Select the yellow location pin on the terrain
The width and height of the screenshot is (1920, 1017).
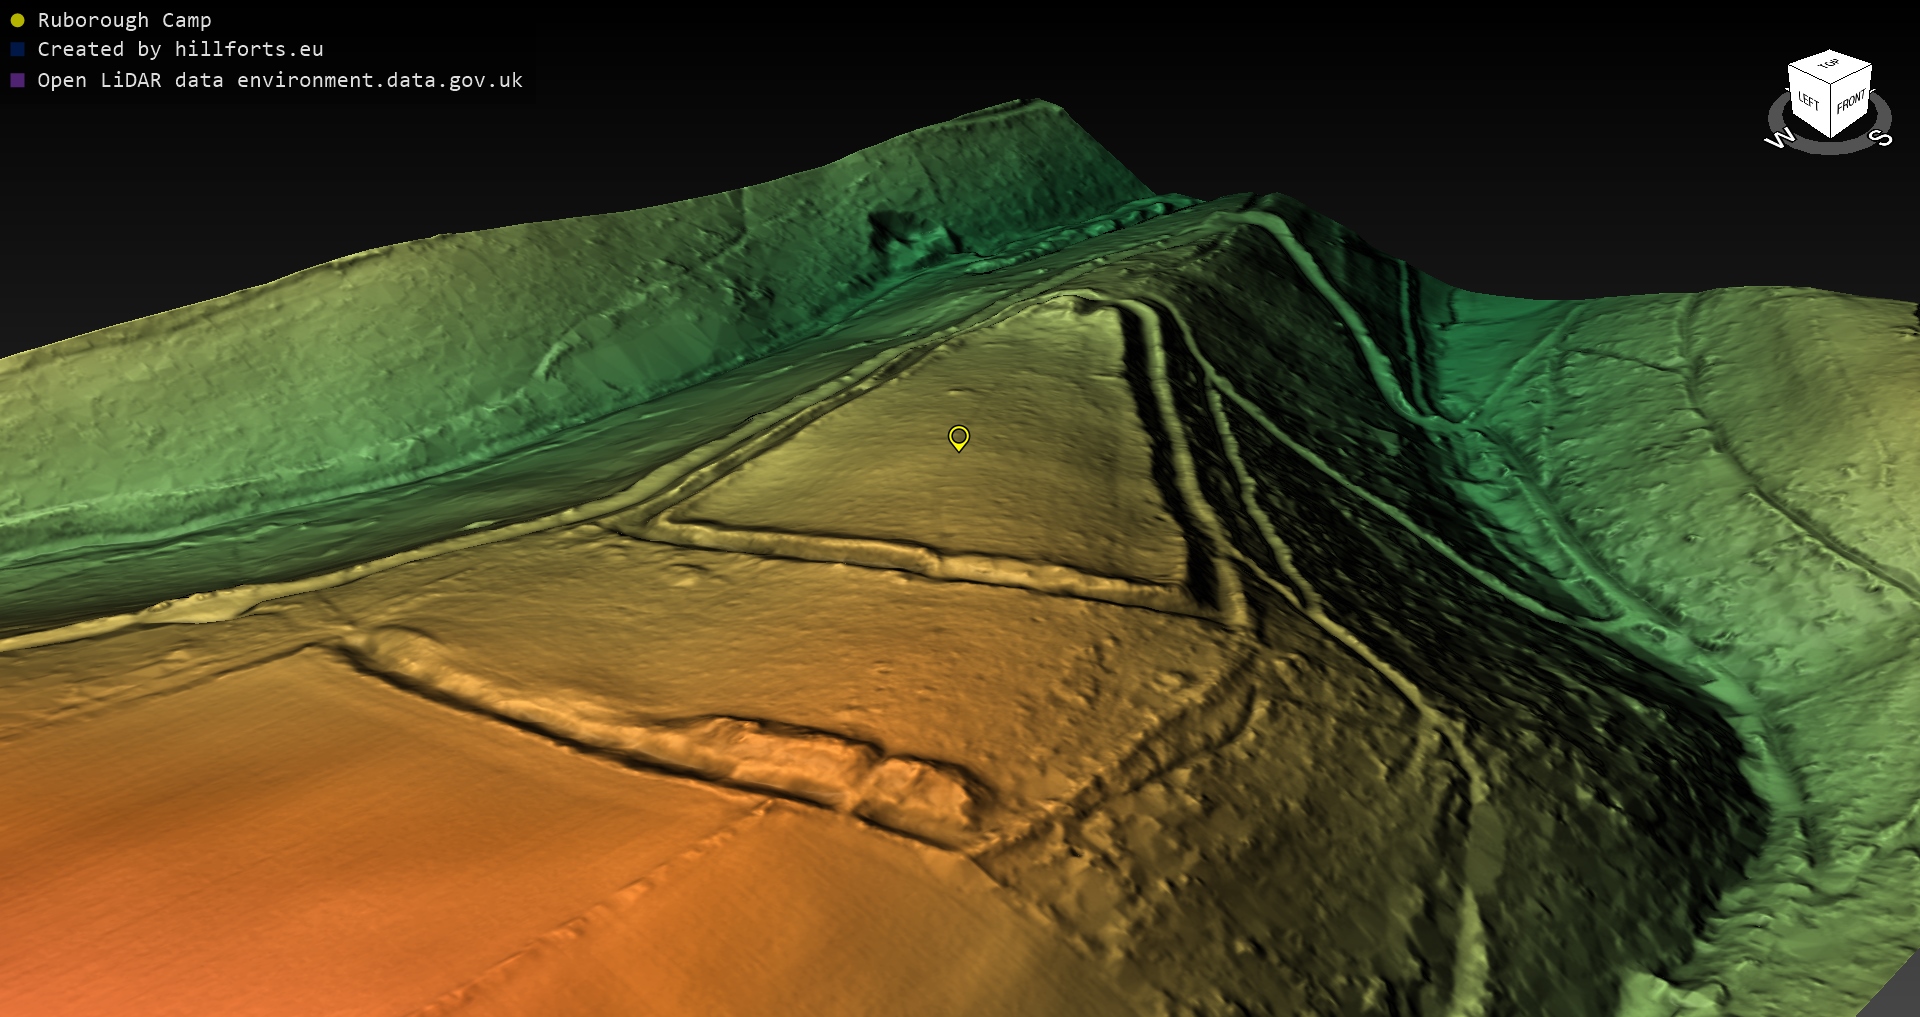pyautogui.click(x=958, y=437)
